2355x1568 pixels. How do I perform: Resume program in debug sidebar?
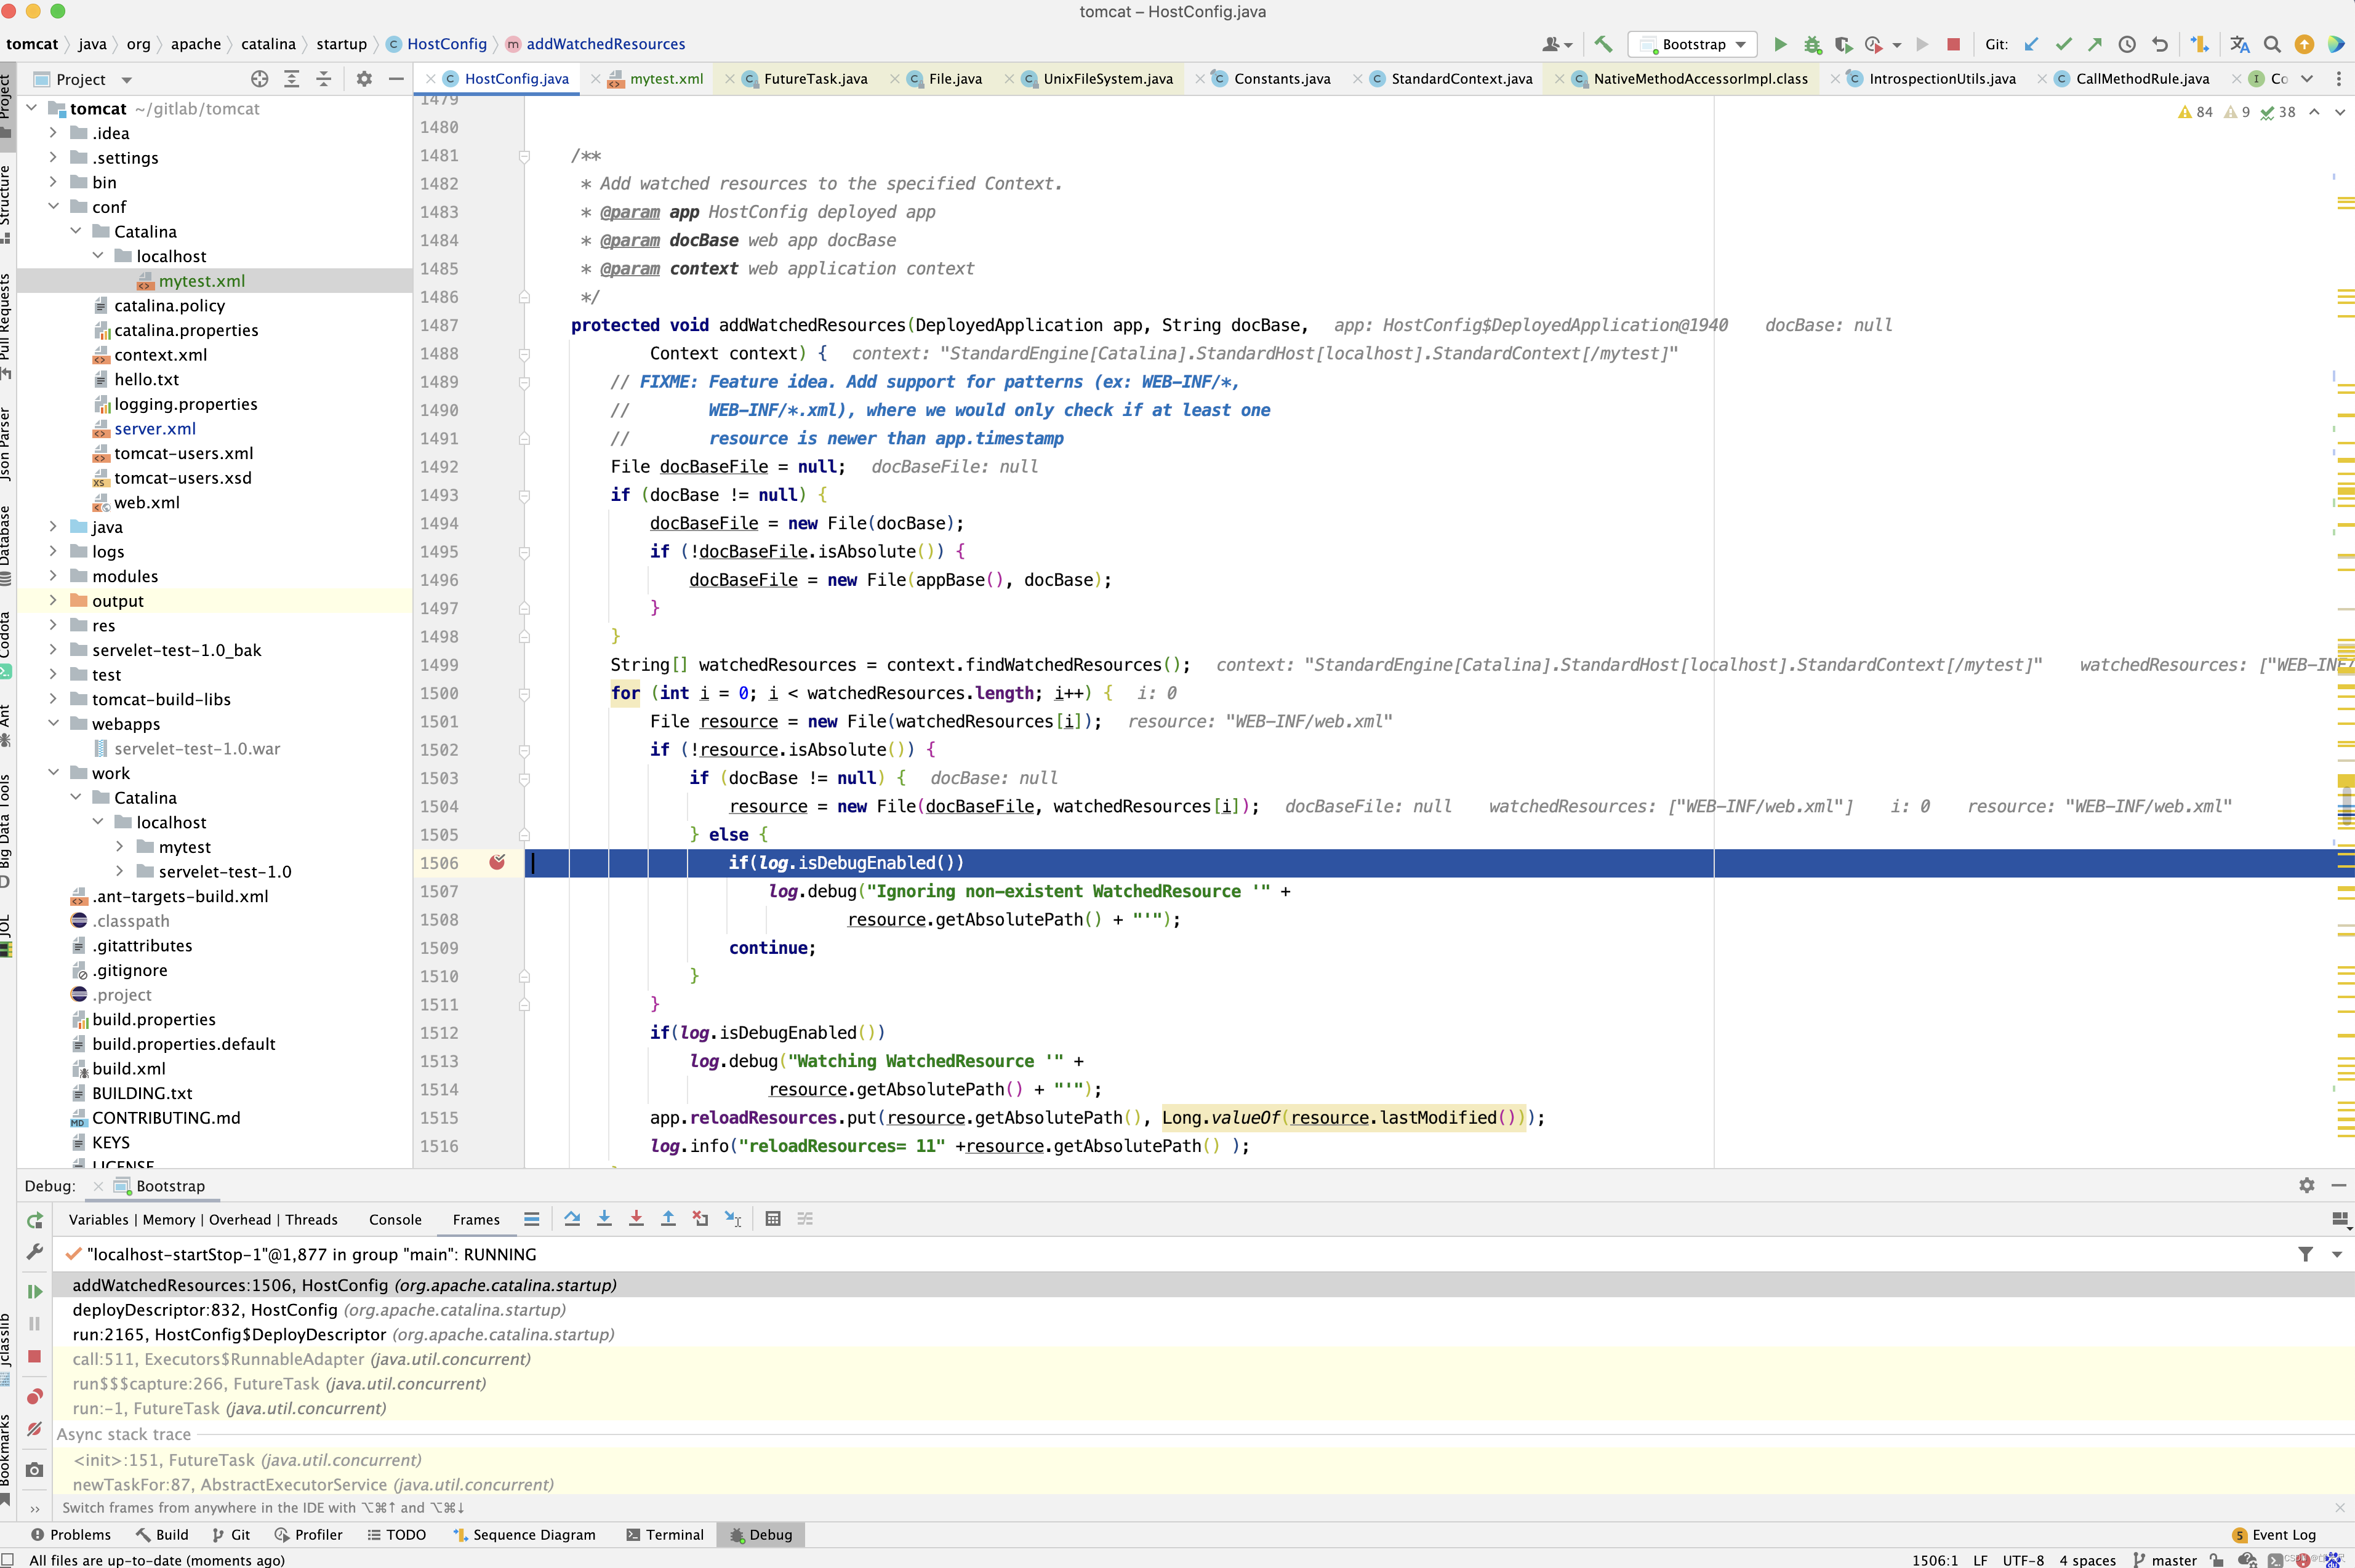point(34,1291)
